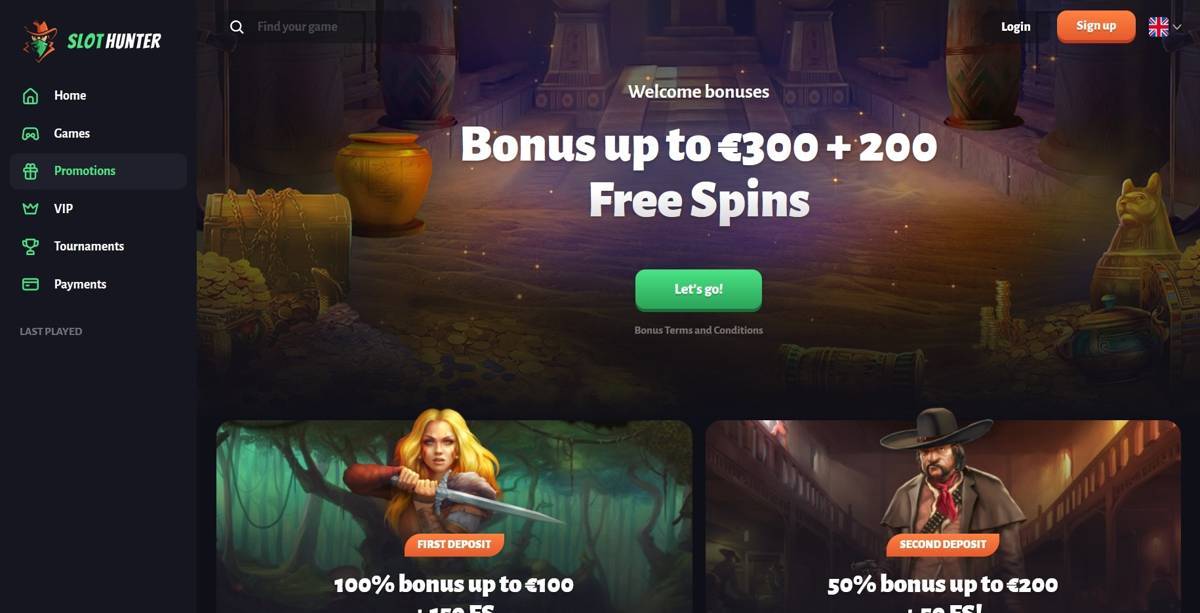This screenshot has width=1200, height=613.
Task: Click the VIP crown icon
Action: [31, 209]
